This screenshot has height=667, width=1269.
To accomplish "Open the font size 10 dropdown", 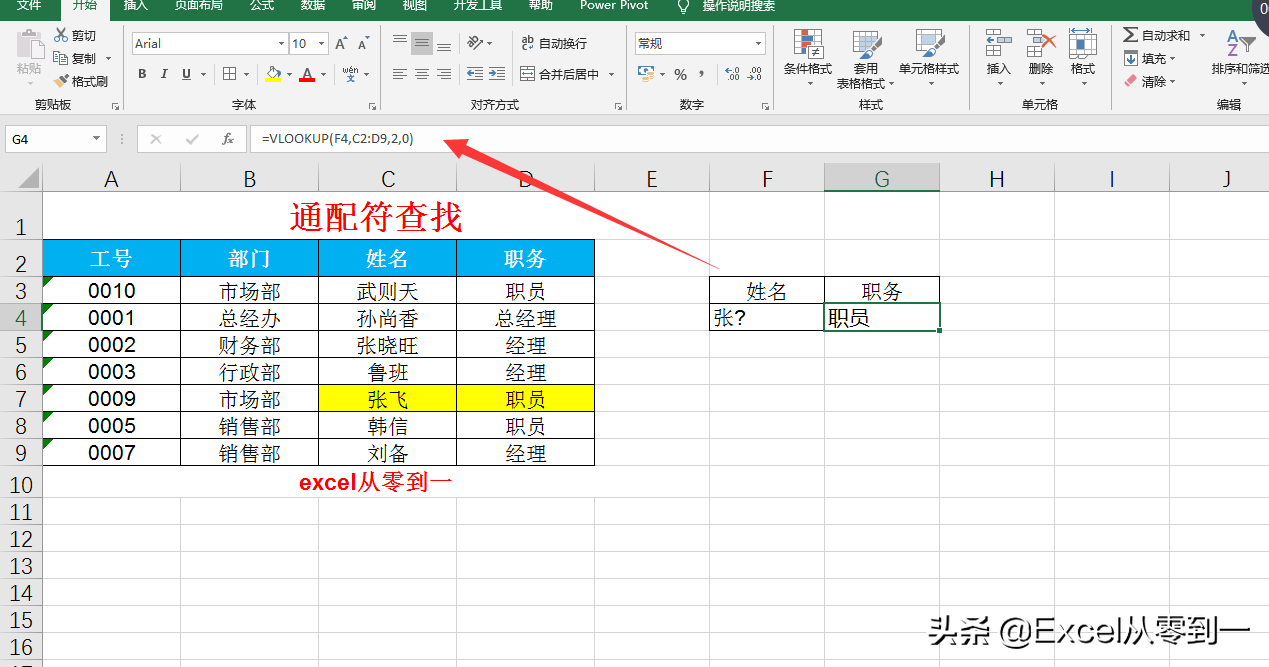I will point(321,44).
